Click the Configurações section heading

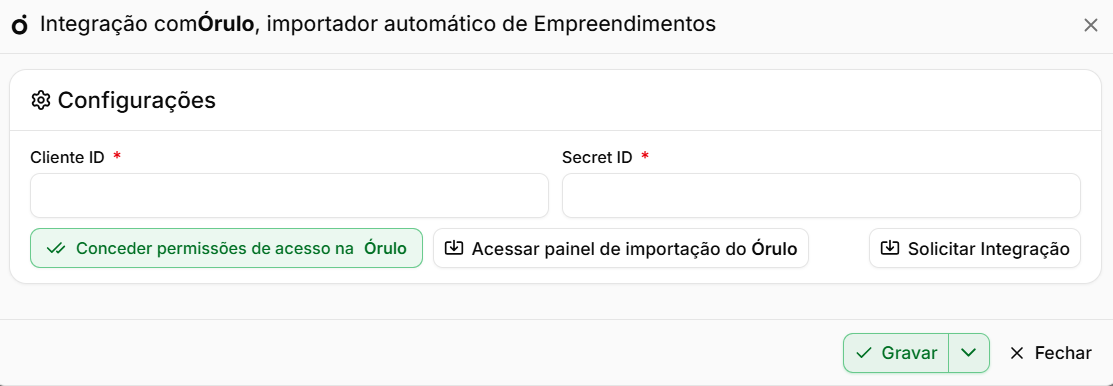136,101
